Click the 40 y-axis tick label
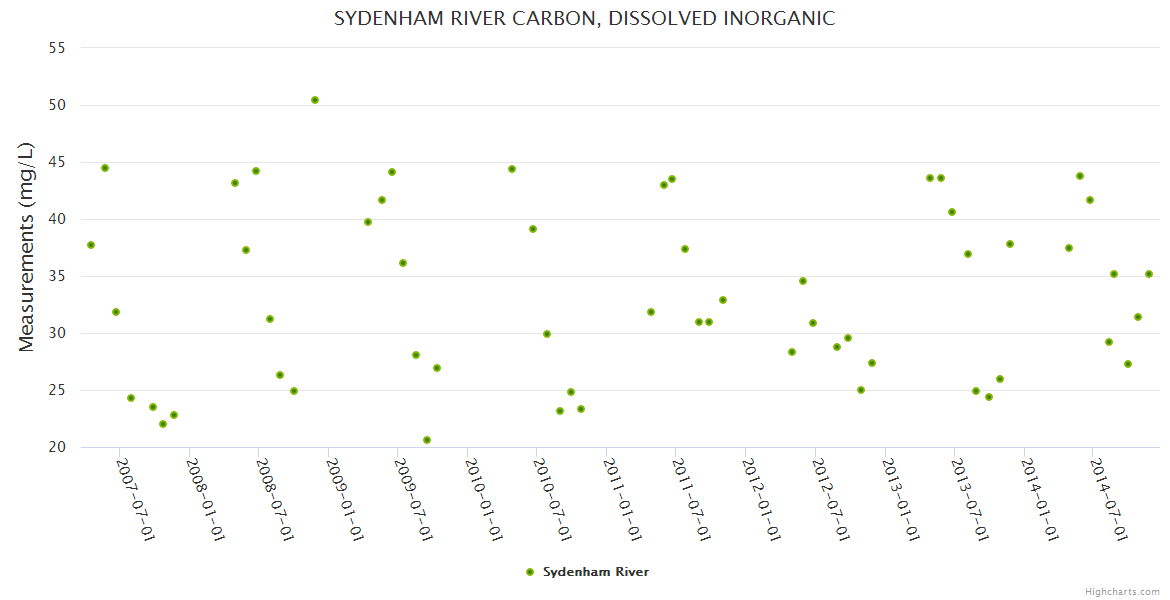 [57, 219]
